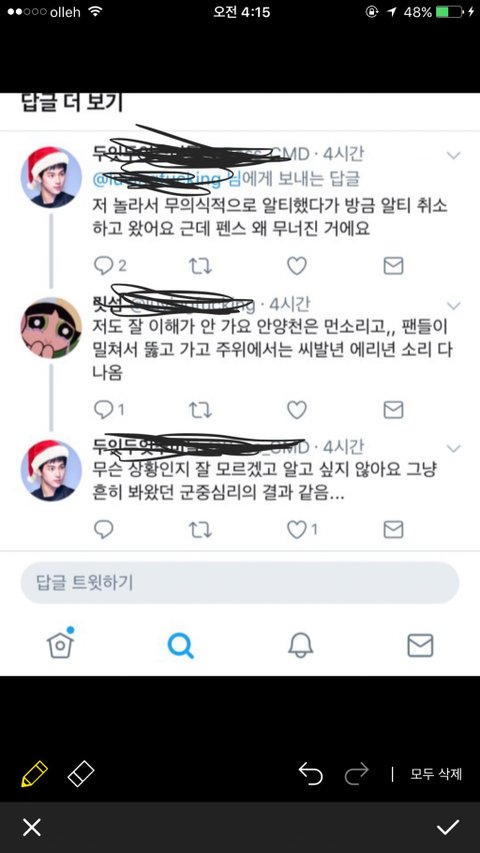Retweet the second tweet by 핏섭
Image resolution: width=480 pixels, height=853 pixels.
coord(200,410)
